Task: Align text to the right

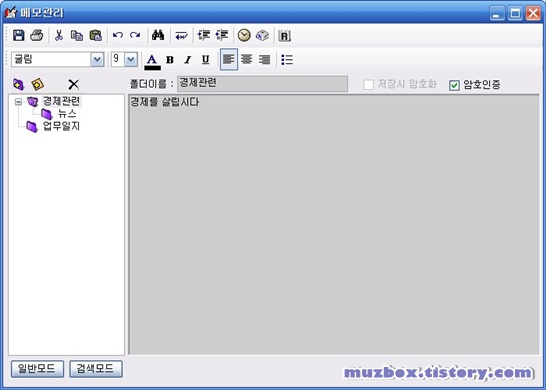Action: (264, 60)
